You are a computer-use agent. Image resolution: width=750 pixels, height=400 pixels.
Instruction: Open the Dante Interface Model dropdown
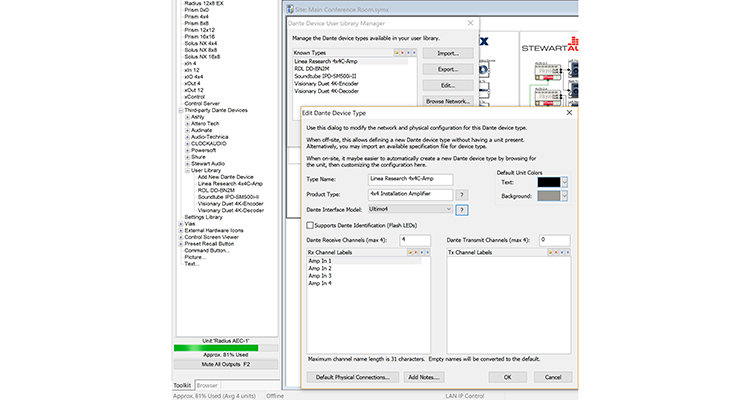pos(447,210)
